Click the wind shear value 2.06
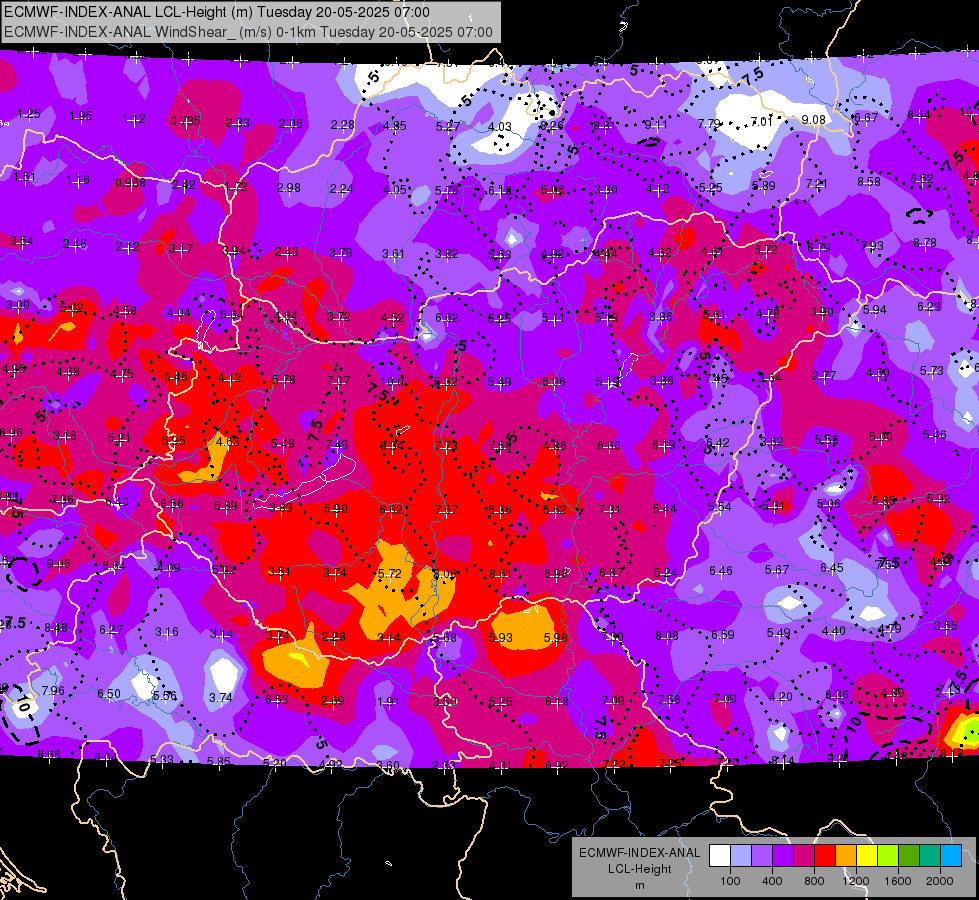Image resolution: width=979 pixels, height=900 pixels. 291,124
